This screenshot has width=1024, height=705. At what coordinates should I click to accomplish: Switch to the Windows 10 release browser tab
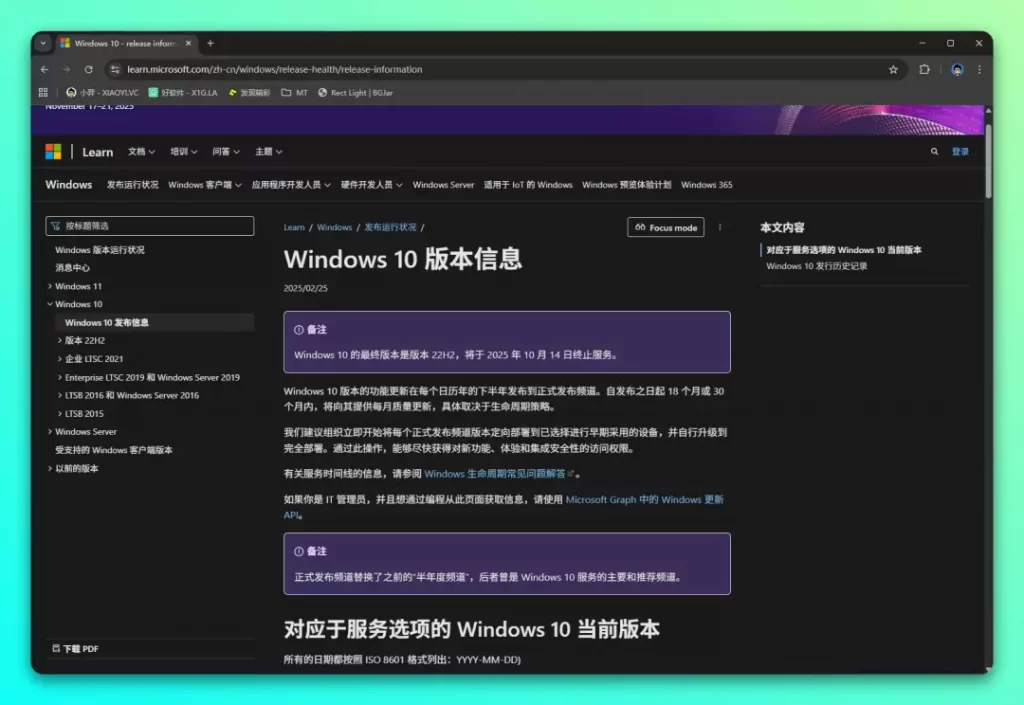(125, 43)
